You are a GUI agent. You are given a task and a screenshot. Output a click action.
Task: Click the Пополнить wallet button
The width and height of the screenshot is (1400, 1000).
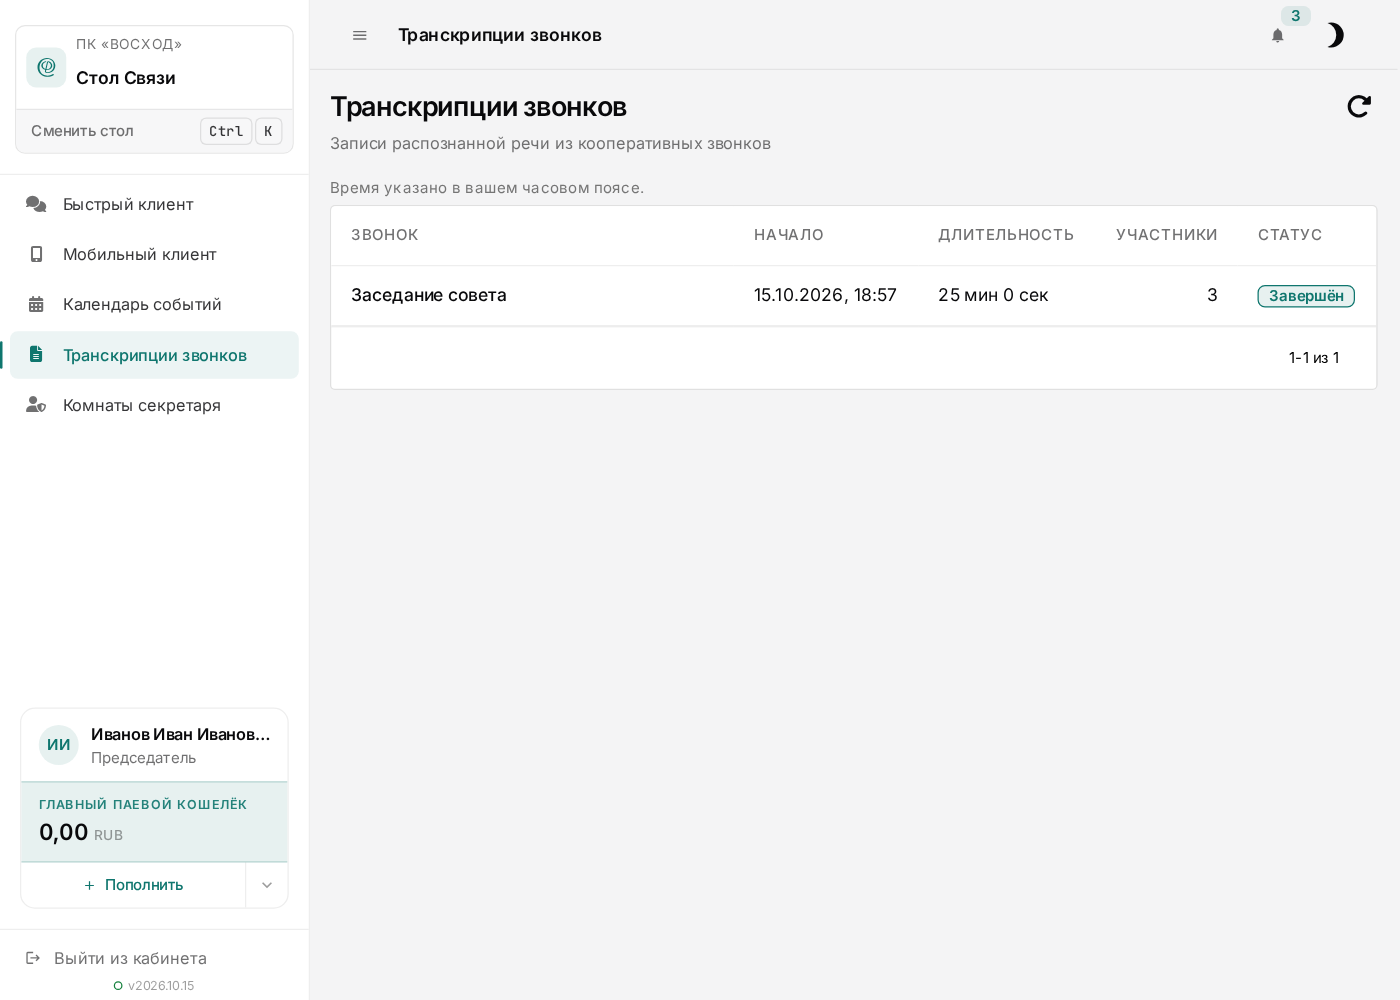[133, 885]
